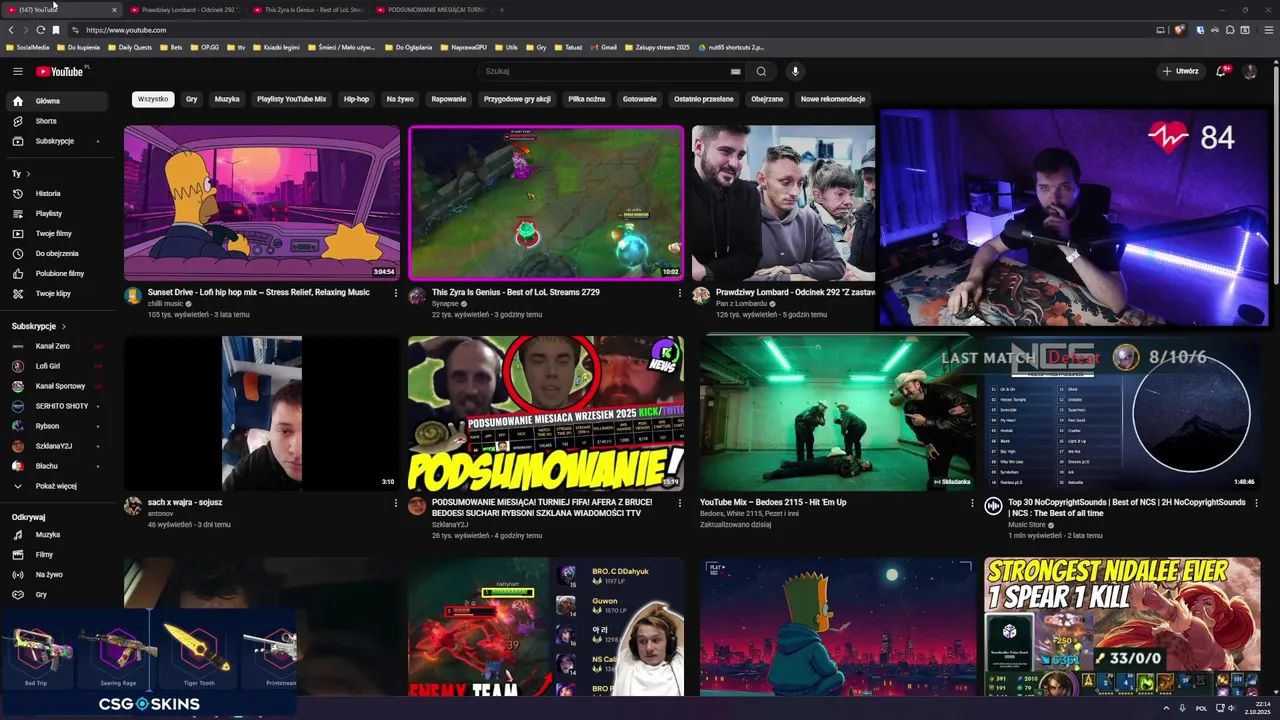Select the Gry filter chip

click(191, 99)
